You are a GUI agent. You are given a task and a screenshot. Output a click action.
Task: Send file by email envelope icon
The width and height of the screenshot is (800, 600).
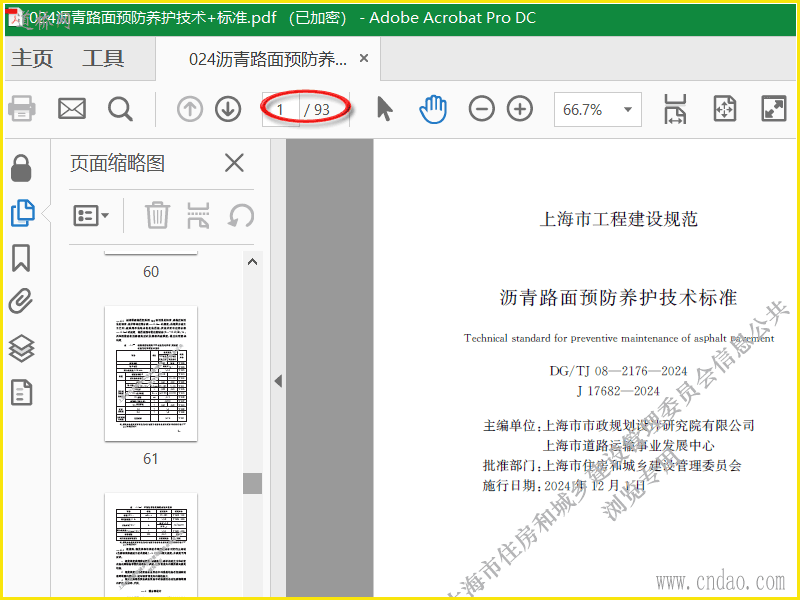click(71, 109)
